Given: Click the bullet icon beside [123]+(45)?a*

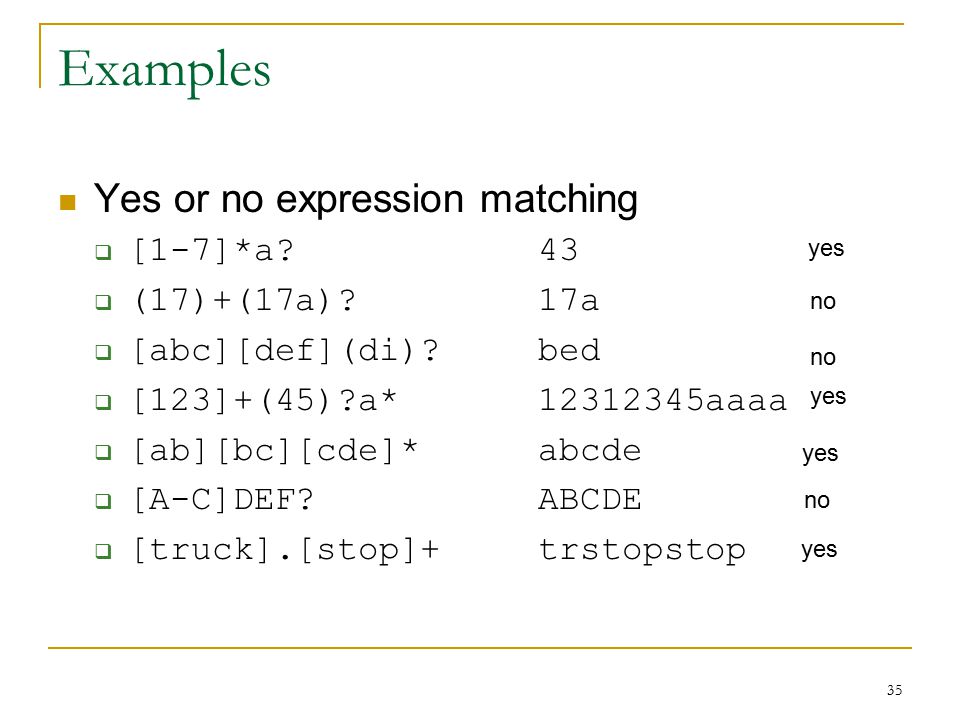Looking at the screenshot, I should pyautogui.click(x=103, y=402).
